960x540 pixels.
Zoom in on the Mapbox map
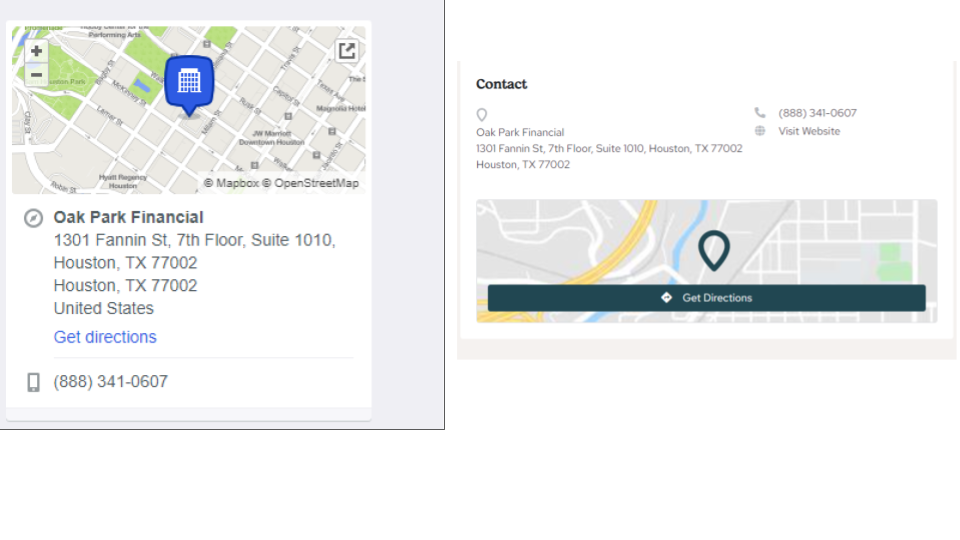36,51
